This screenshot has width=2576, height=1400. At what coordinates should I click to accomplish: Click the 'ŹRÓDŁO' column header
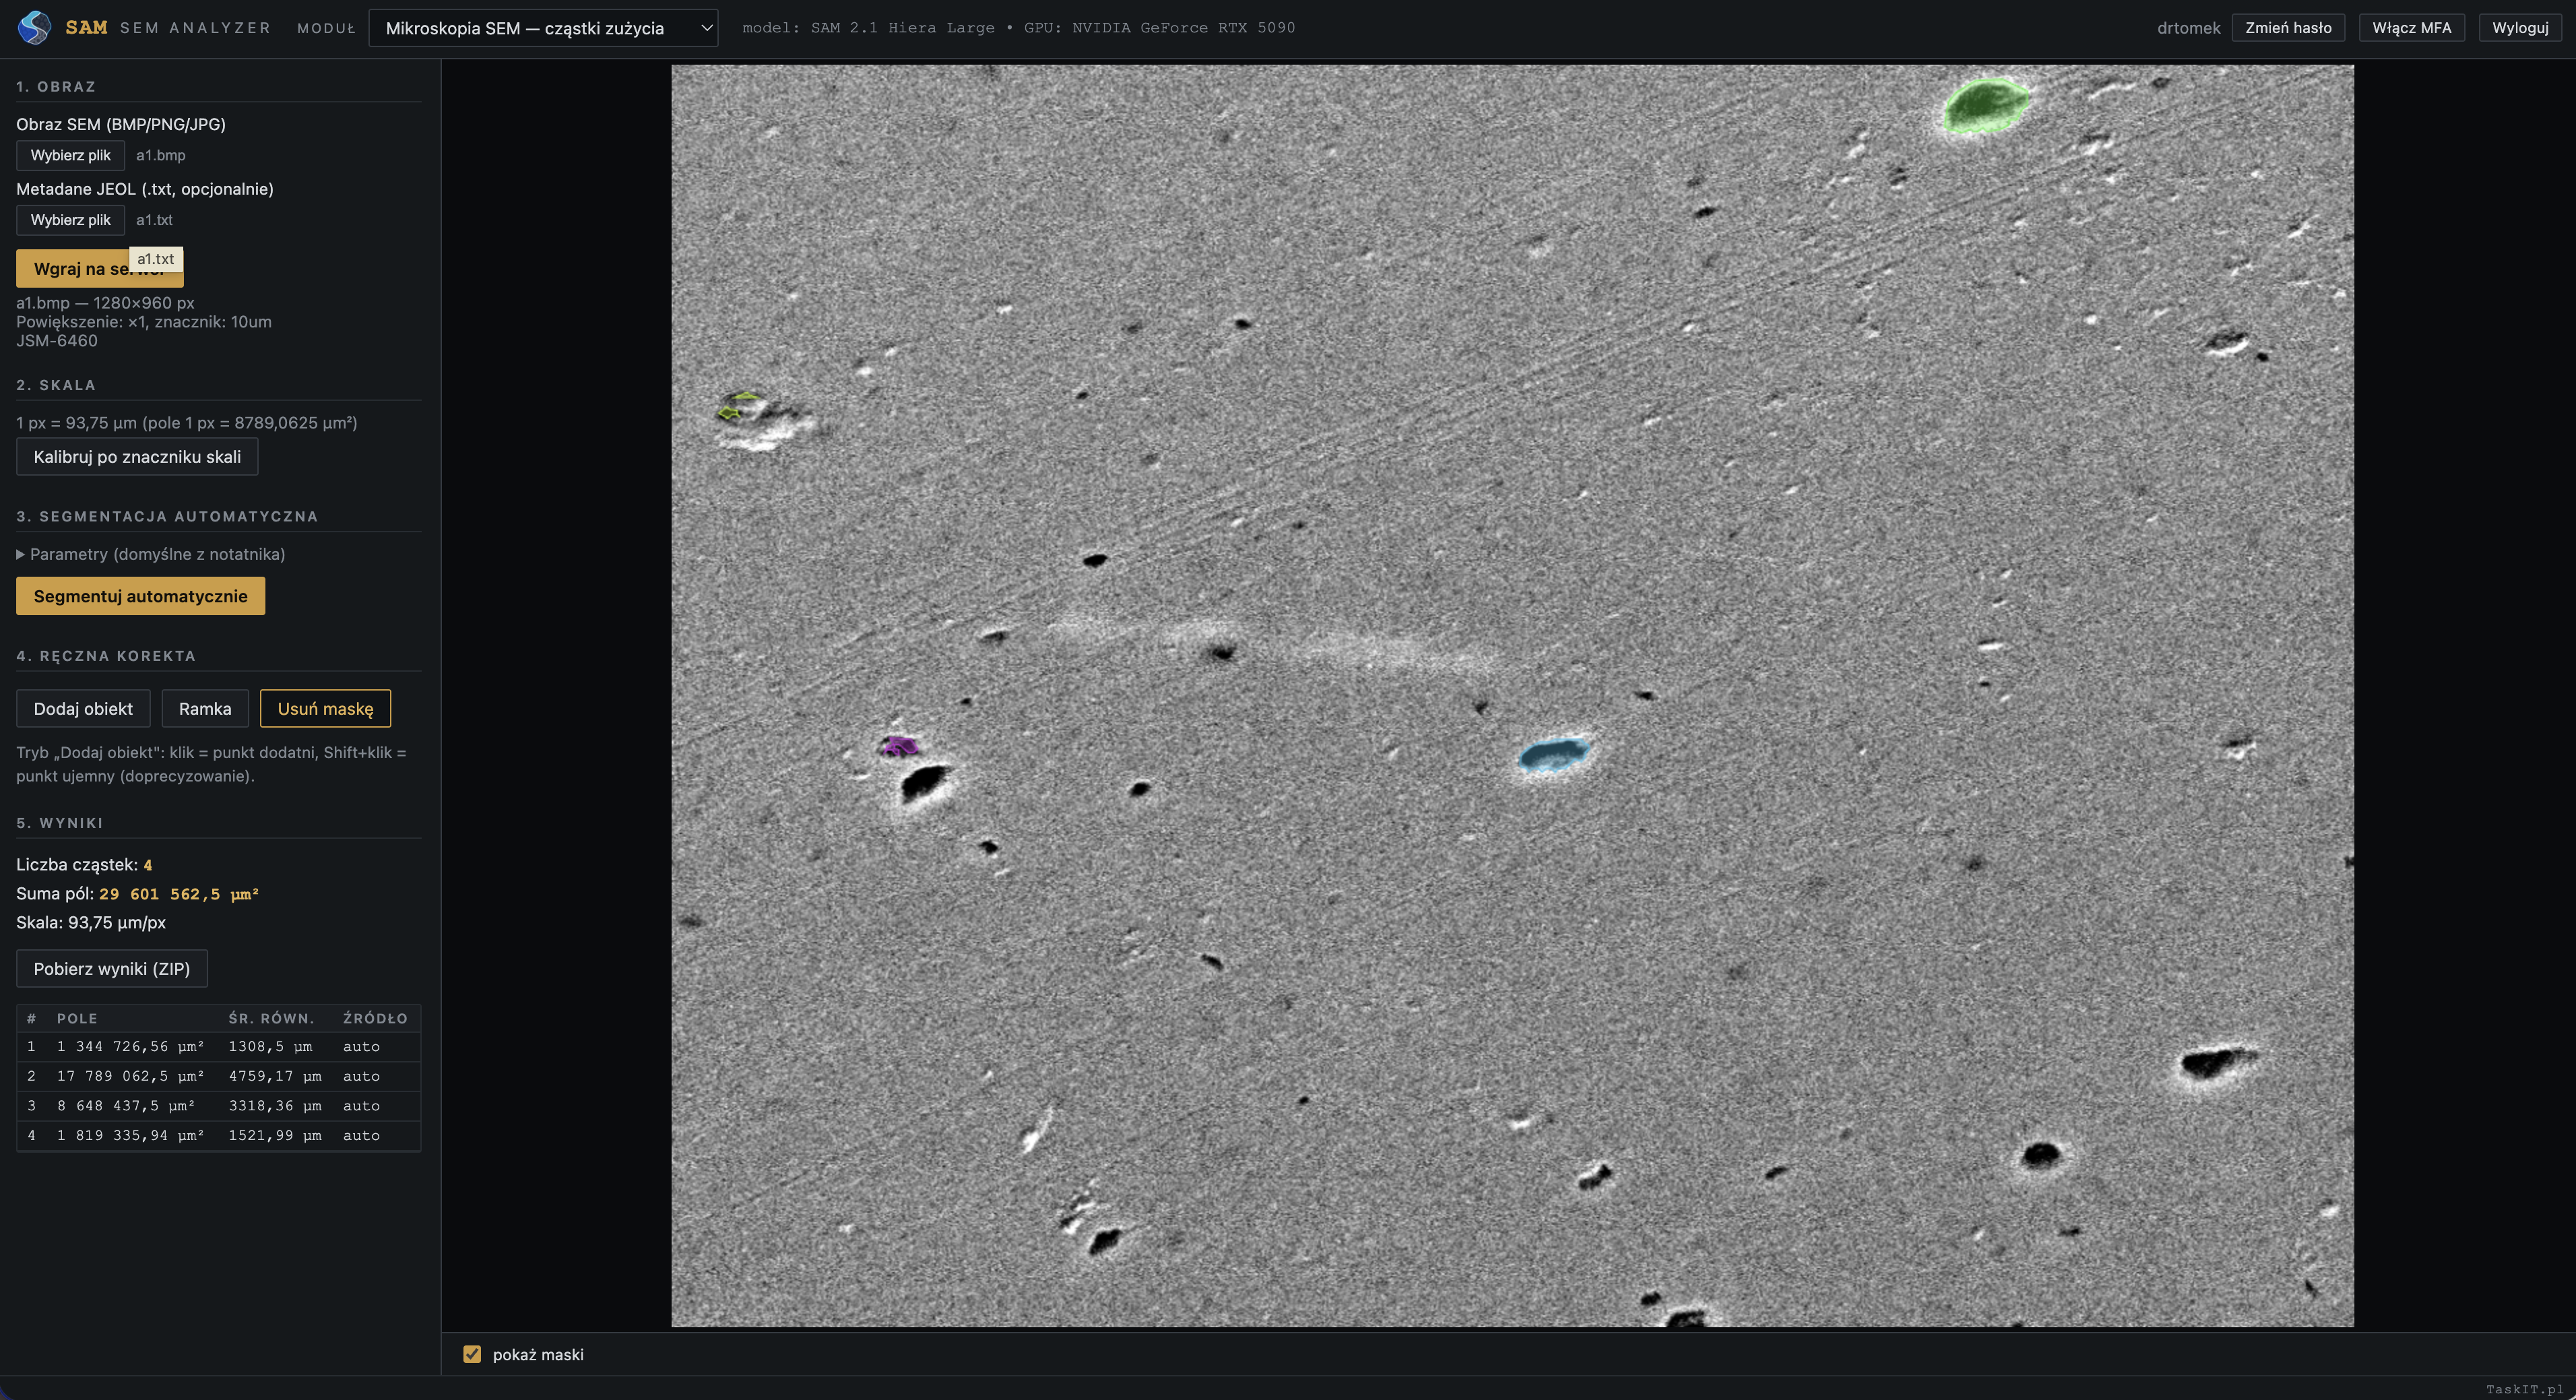(x=375, y=1018)
